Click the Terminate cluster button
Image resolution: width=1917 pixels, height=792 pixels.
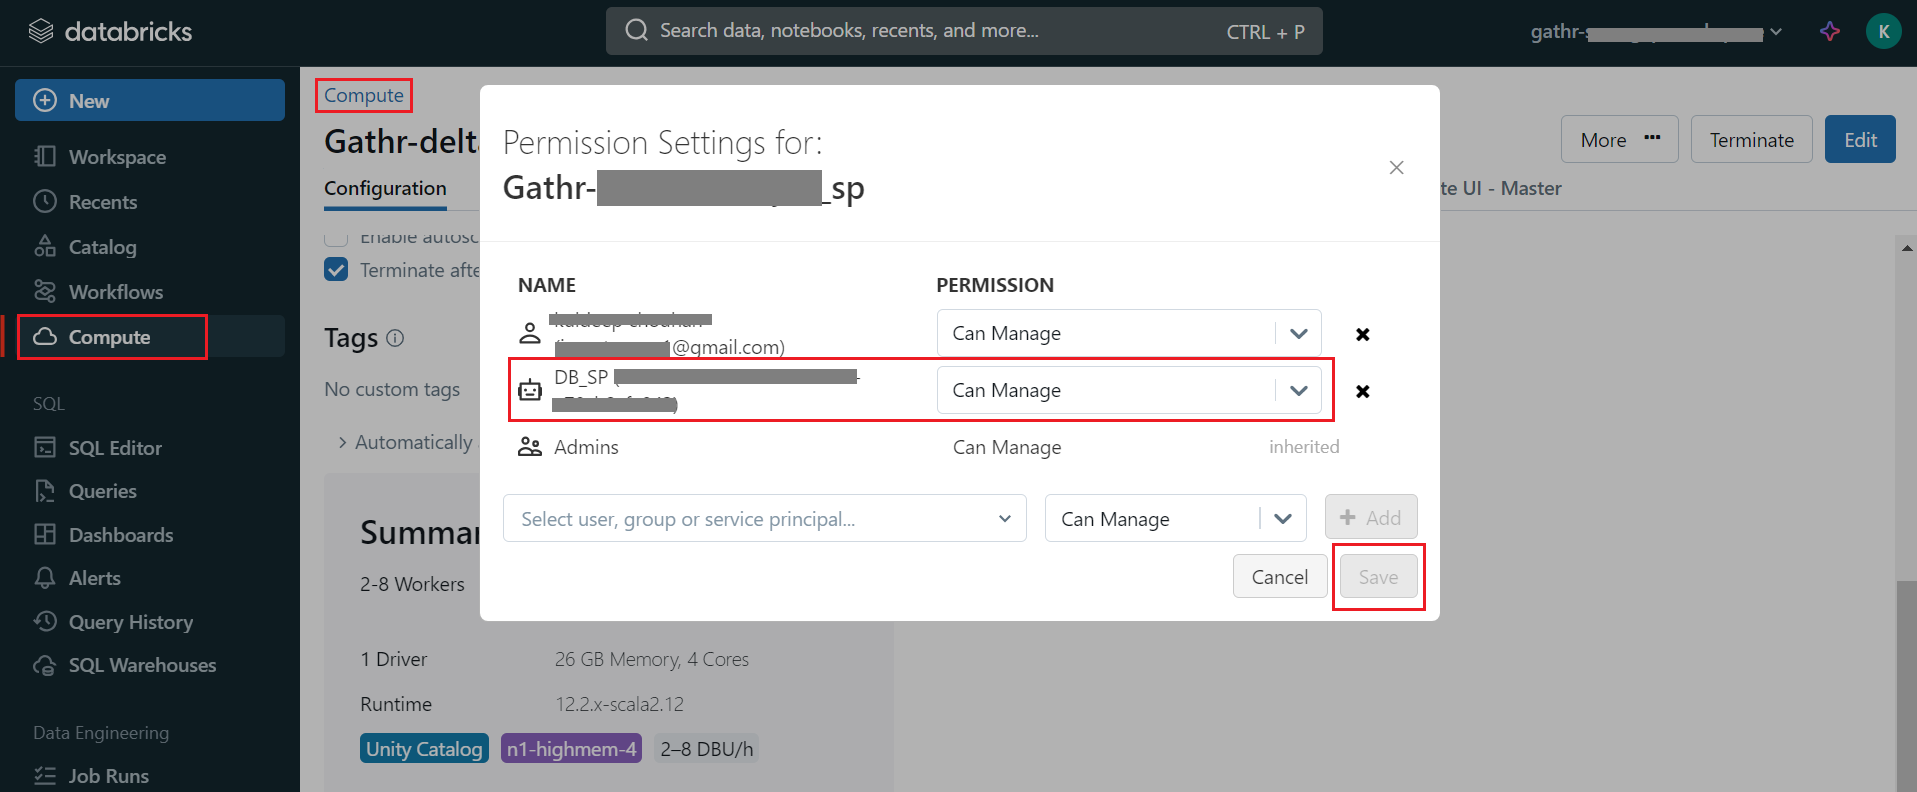1752,139
